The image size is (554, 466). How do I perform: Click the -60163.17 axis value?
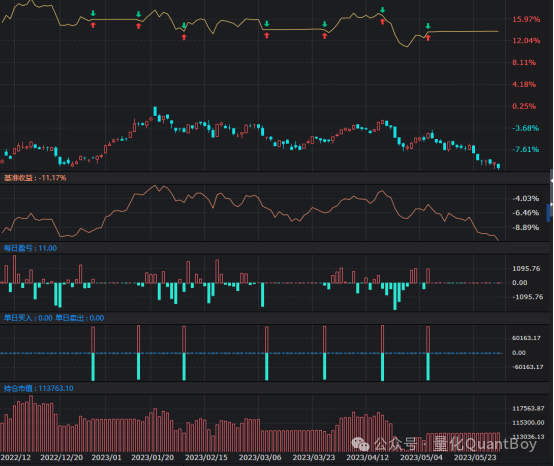[x=527, y=367]
